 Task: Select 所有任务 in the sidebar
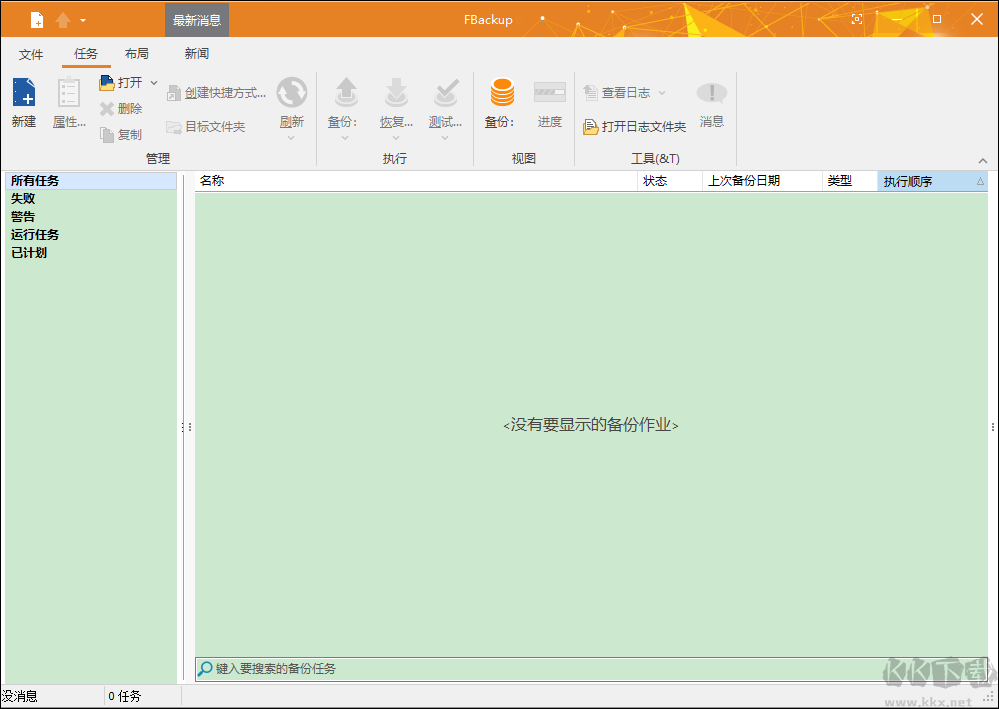click(x=90, y=181)
